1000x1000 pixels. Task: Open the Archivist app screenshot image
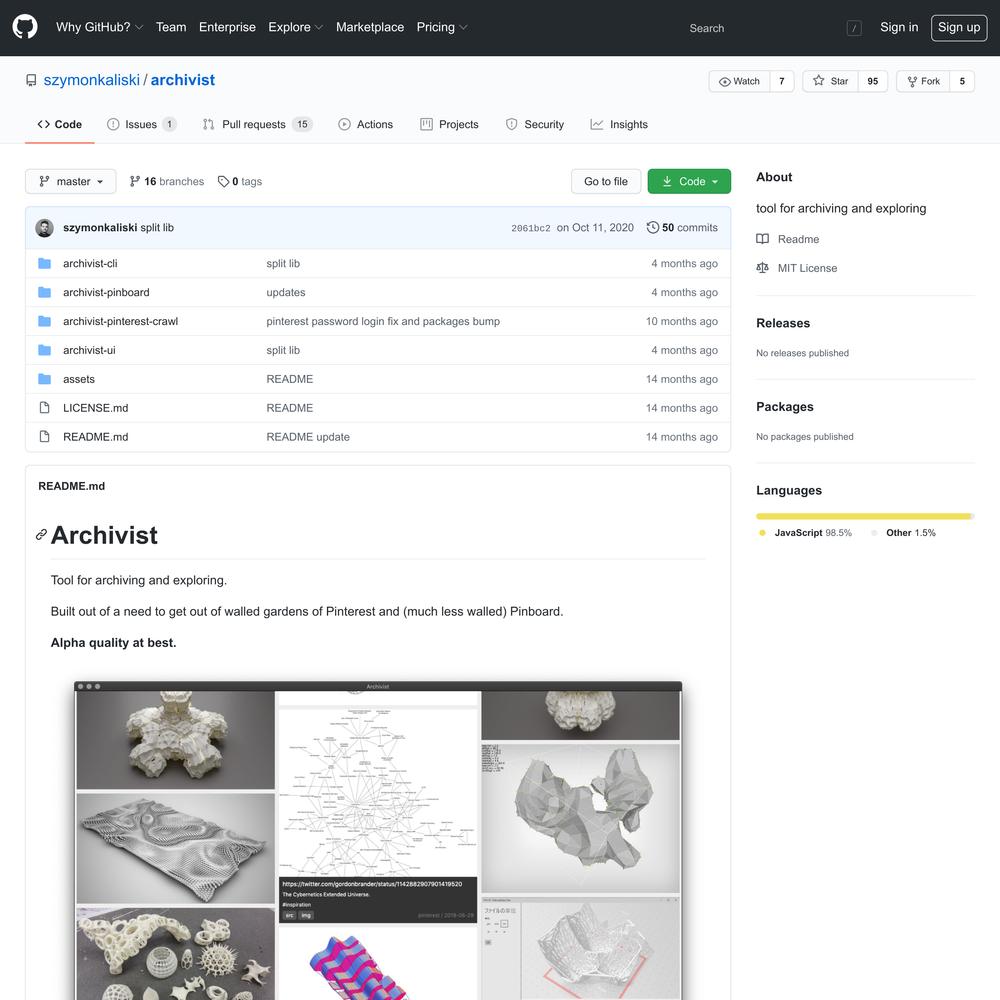tap(378, 841)
